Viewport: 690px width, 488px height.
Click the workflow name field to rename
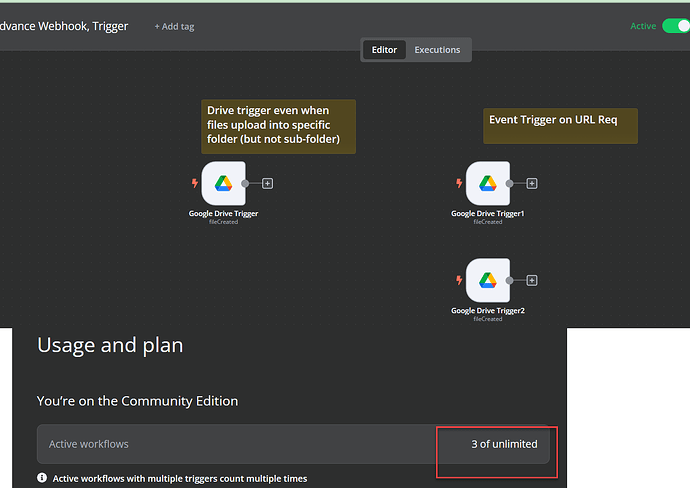coord(64,26)
